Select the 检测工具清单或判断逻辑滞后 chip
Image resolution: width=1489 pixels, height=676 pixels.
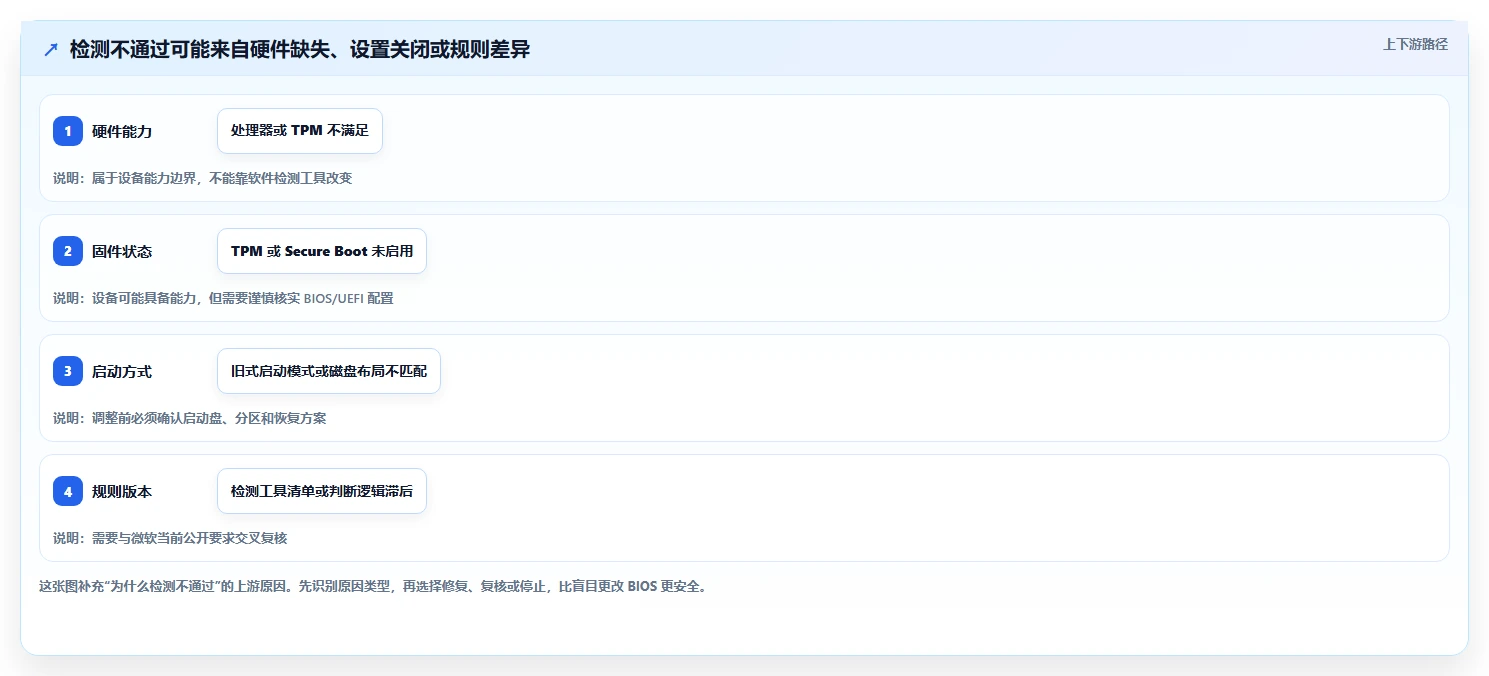pyautogui.click(x=322, y=491)
